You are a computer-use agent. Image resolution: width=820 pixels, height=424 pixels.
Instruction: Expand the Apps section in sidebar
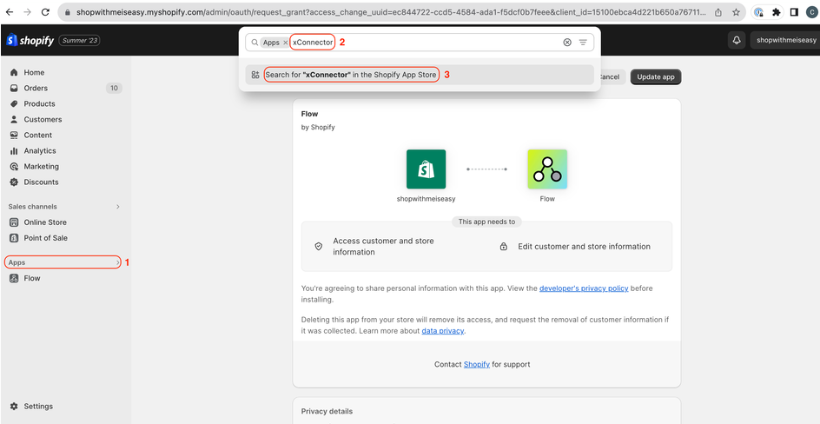pos(63,262)
